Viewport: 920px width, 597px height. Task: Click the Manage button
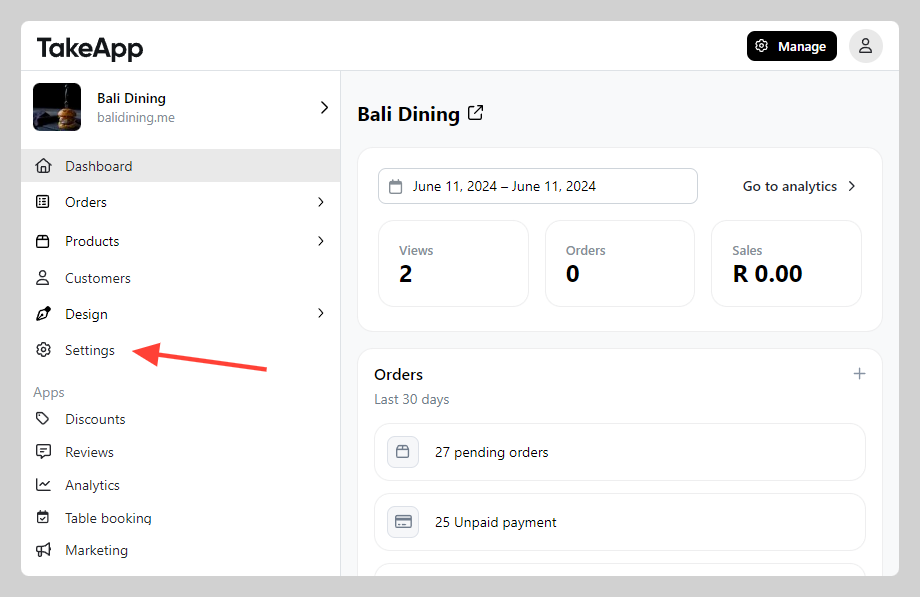[792, 46]
